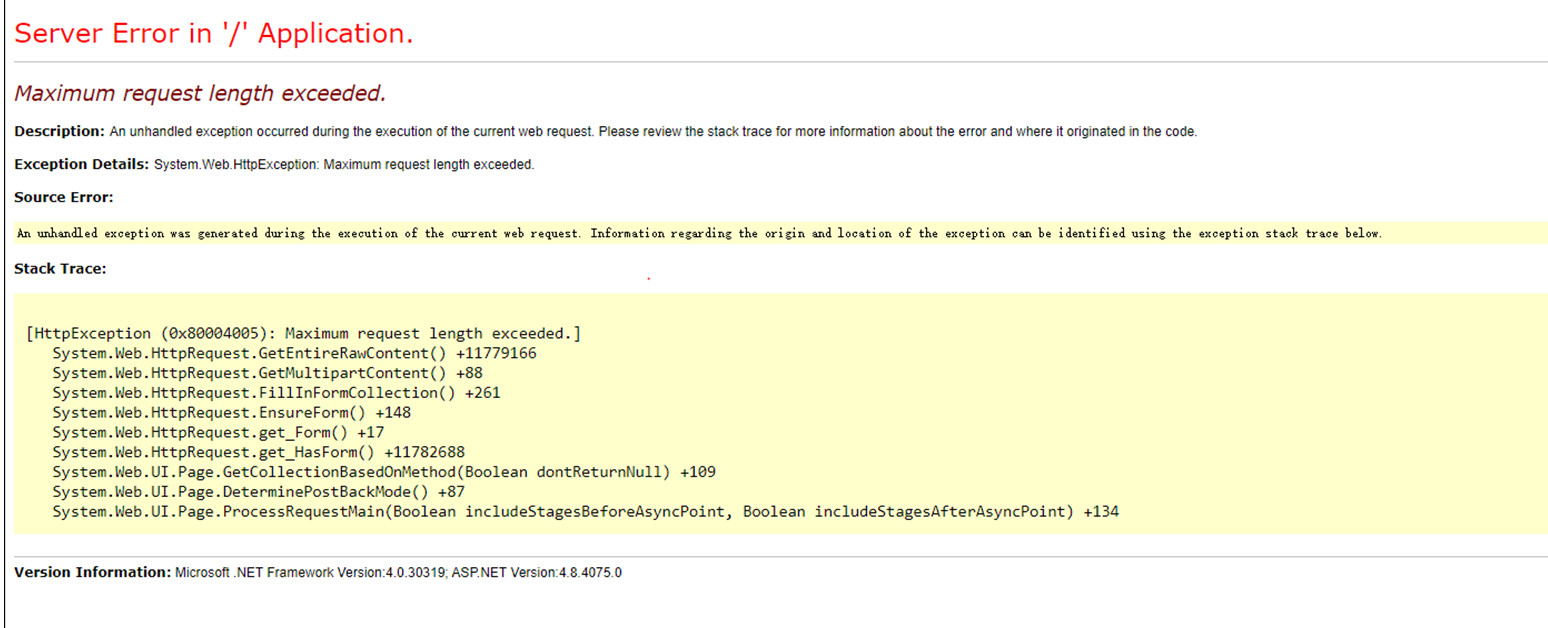Image resolution: width=1548 pixels, height=628 pixels.
Task: Click the bold 'Version Information:' label
Action: (x=93, y=573)
